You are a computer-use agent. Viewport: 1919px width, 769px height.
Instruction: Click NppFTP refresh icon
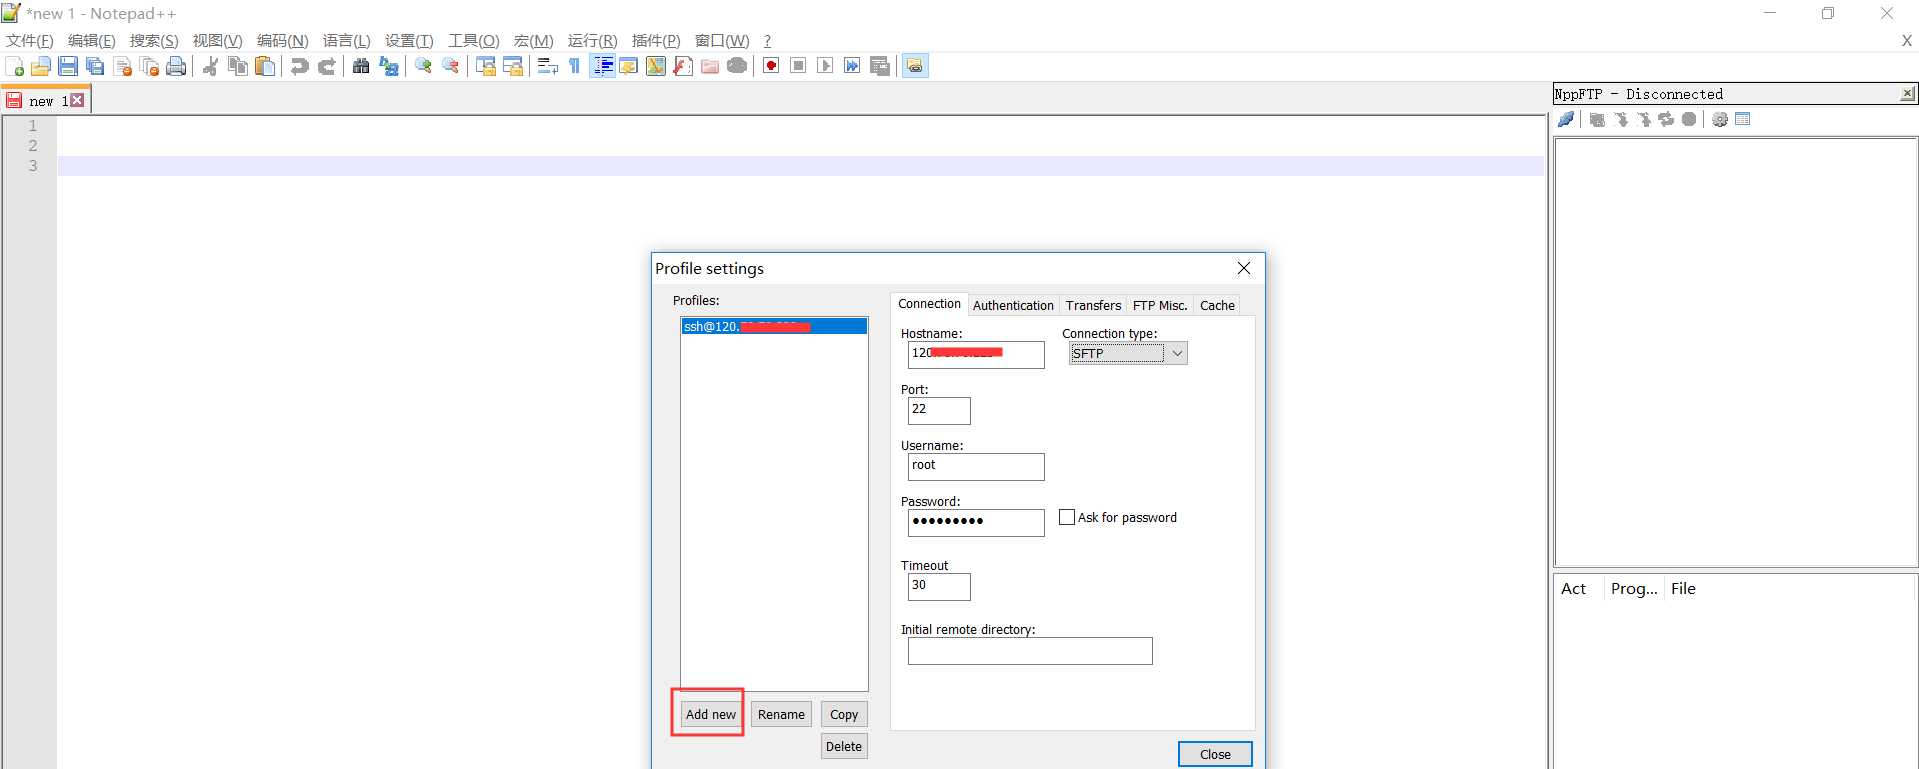(x=1666, y=119)
